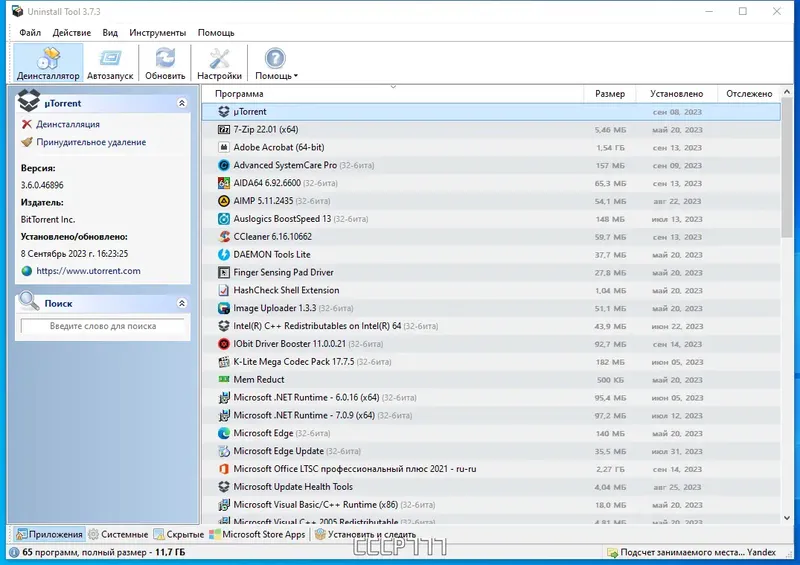800x565 pixels.
Task: Select the Microsoft Edge icon
Action: click(223, 433)
